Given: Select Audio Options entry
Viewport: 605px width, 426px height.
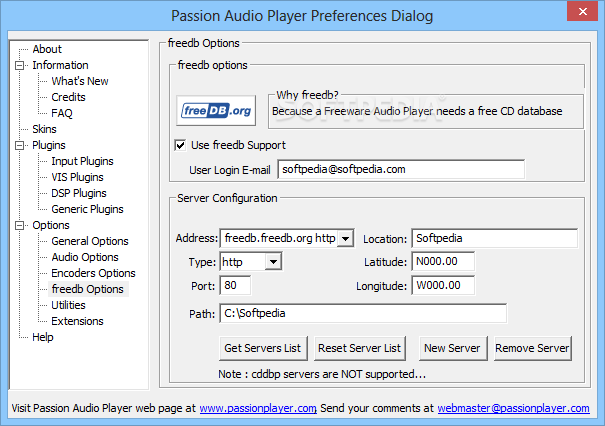Looking at the screenshot, I should coord(85,257).
